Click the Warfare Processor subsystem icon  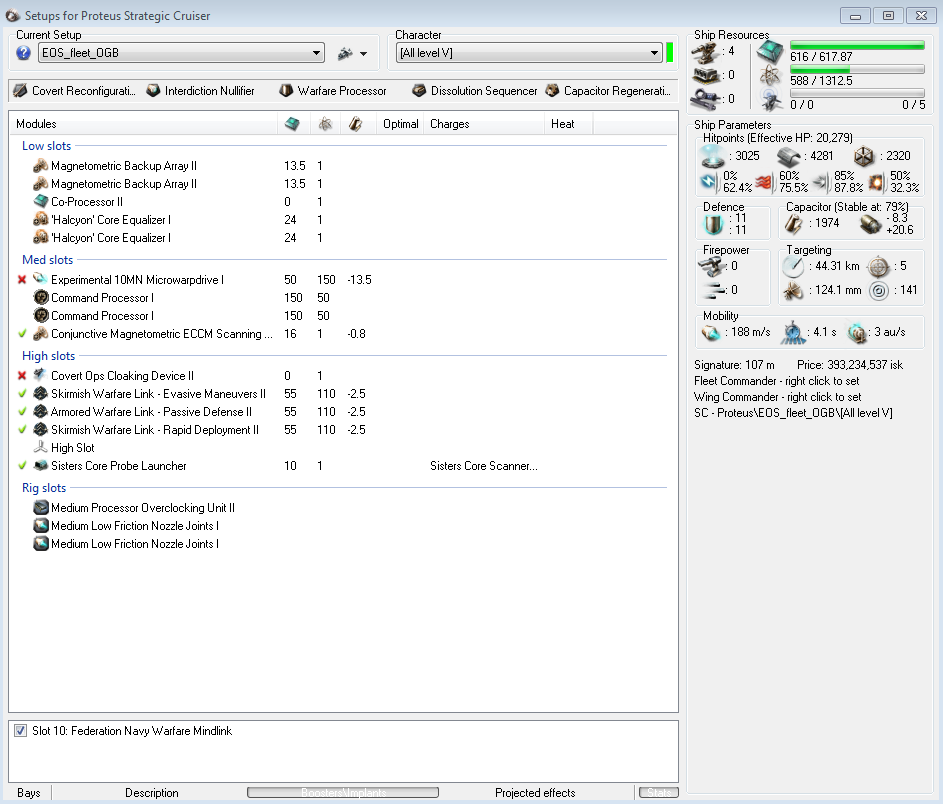click(x=286, y=91)
